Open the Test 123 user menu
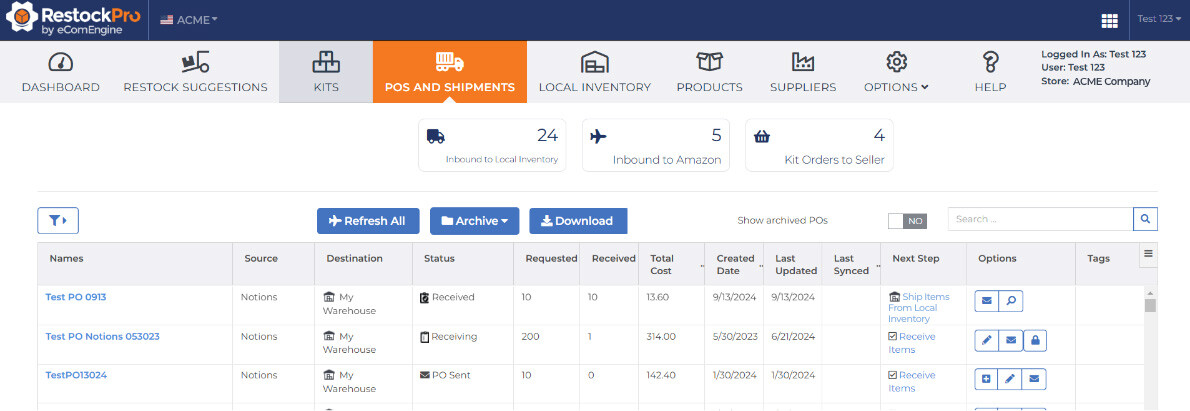Screen dimensions: 1190x411 1159,20
